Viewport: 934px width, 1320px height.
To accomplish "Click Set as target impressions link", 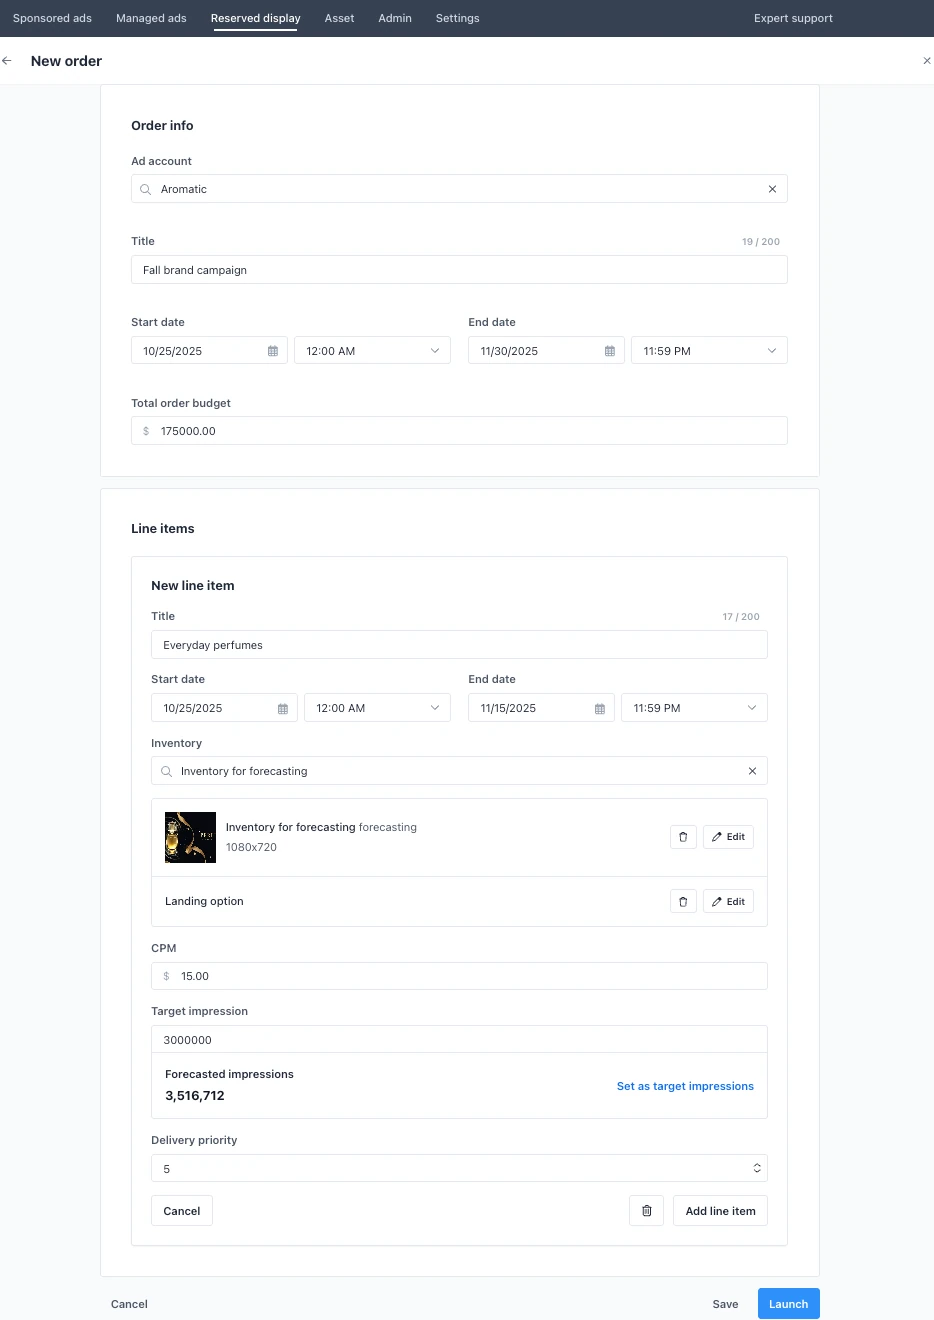I will [x=685, y=1086].
